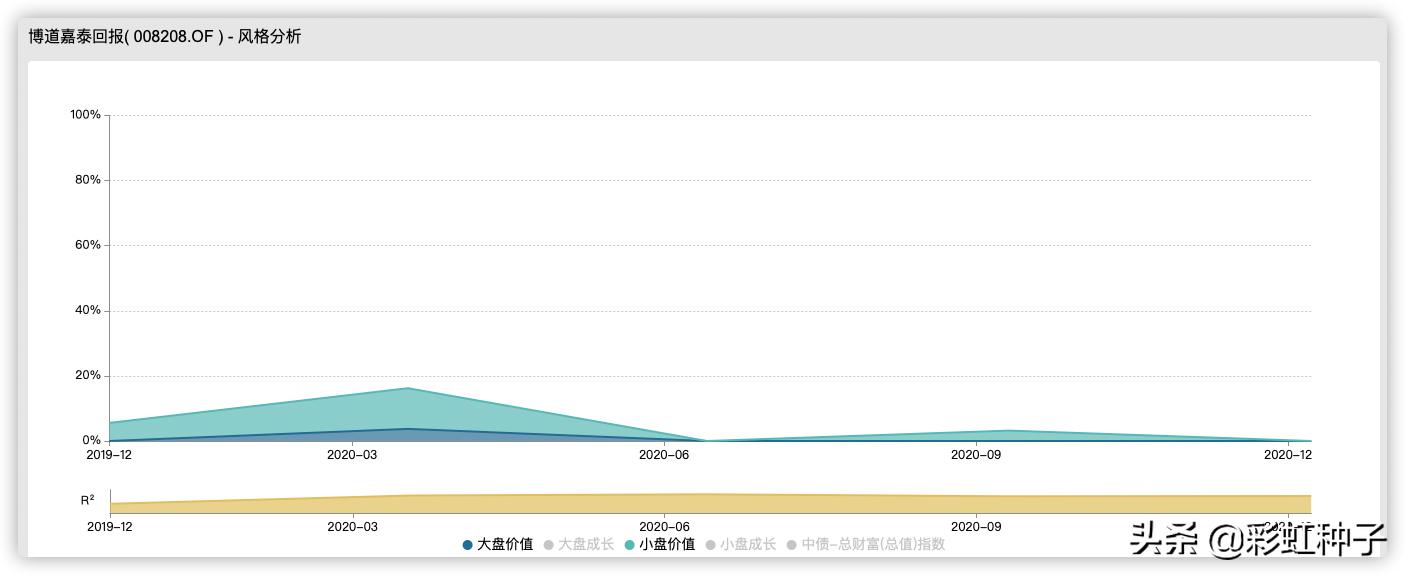
Task: Click the R² axis label
Action: (x=88, y=500)
